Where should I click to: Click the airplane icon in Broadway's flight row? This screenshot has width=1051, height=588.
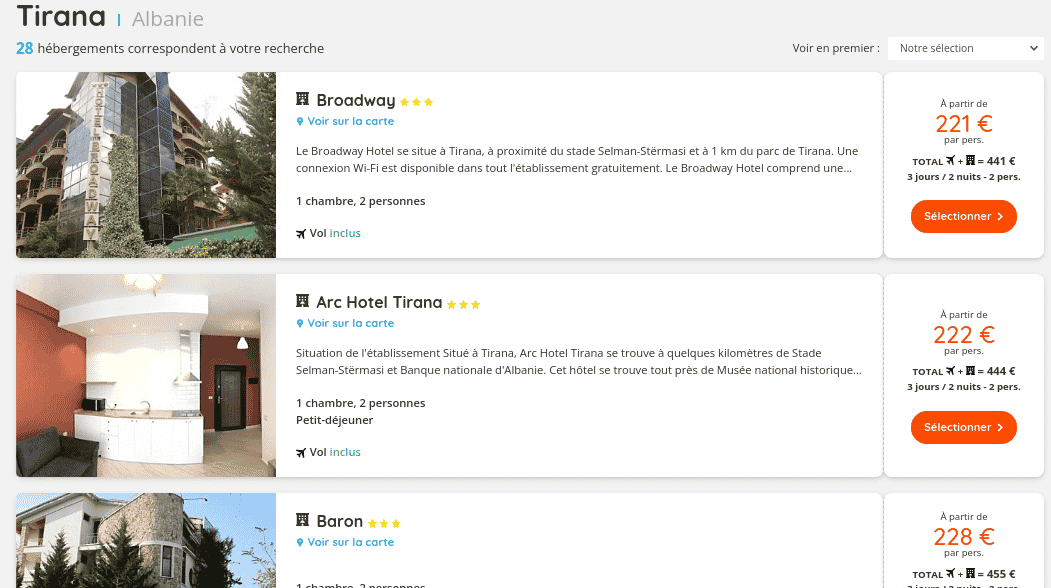[301, 234]
